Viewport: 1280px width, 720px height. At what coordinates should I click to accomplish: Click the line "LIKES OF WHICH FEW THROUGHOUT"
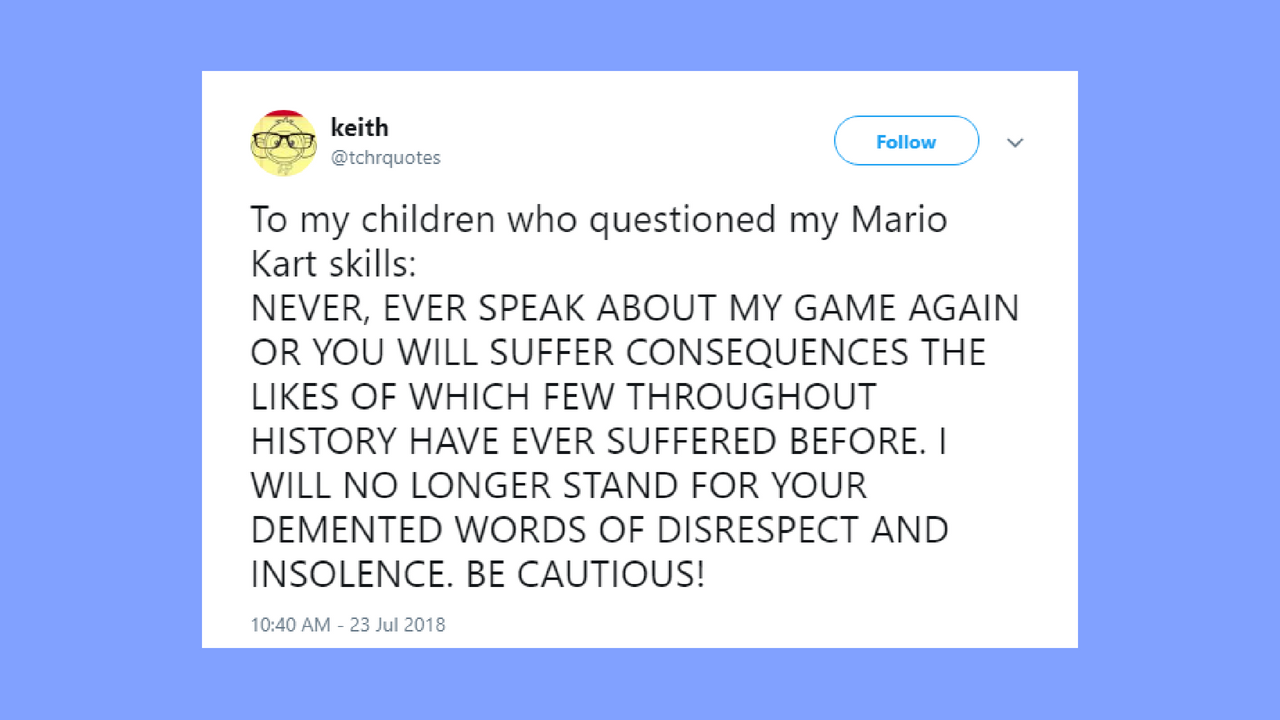click(x=562, y=396)
